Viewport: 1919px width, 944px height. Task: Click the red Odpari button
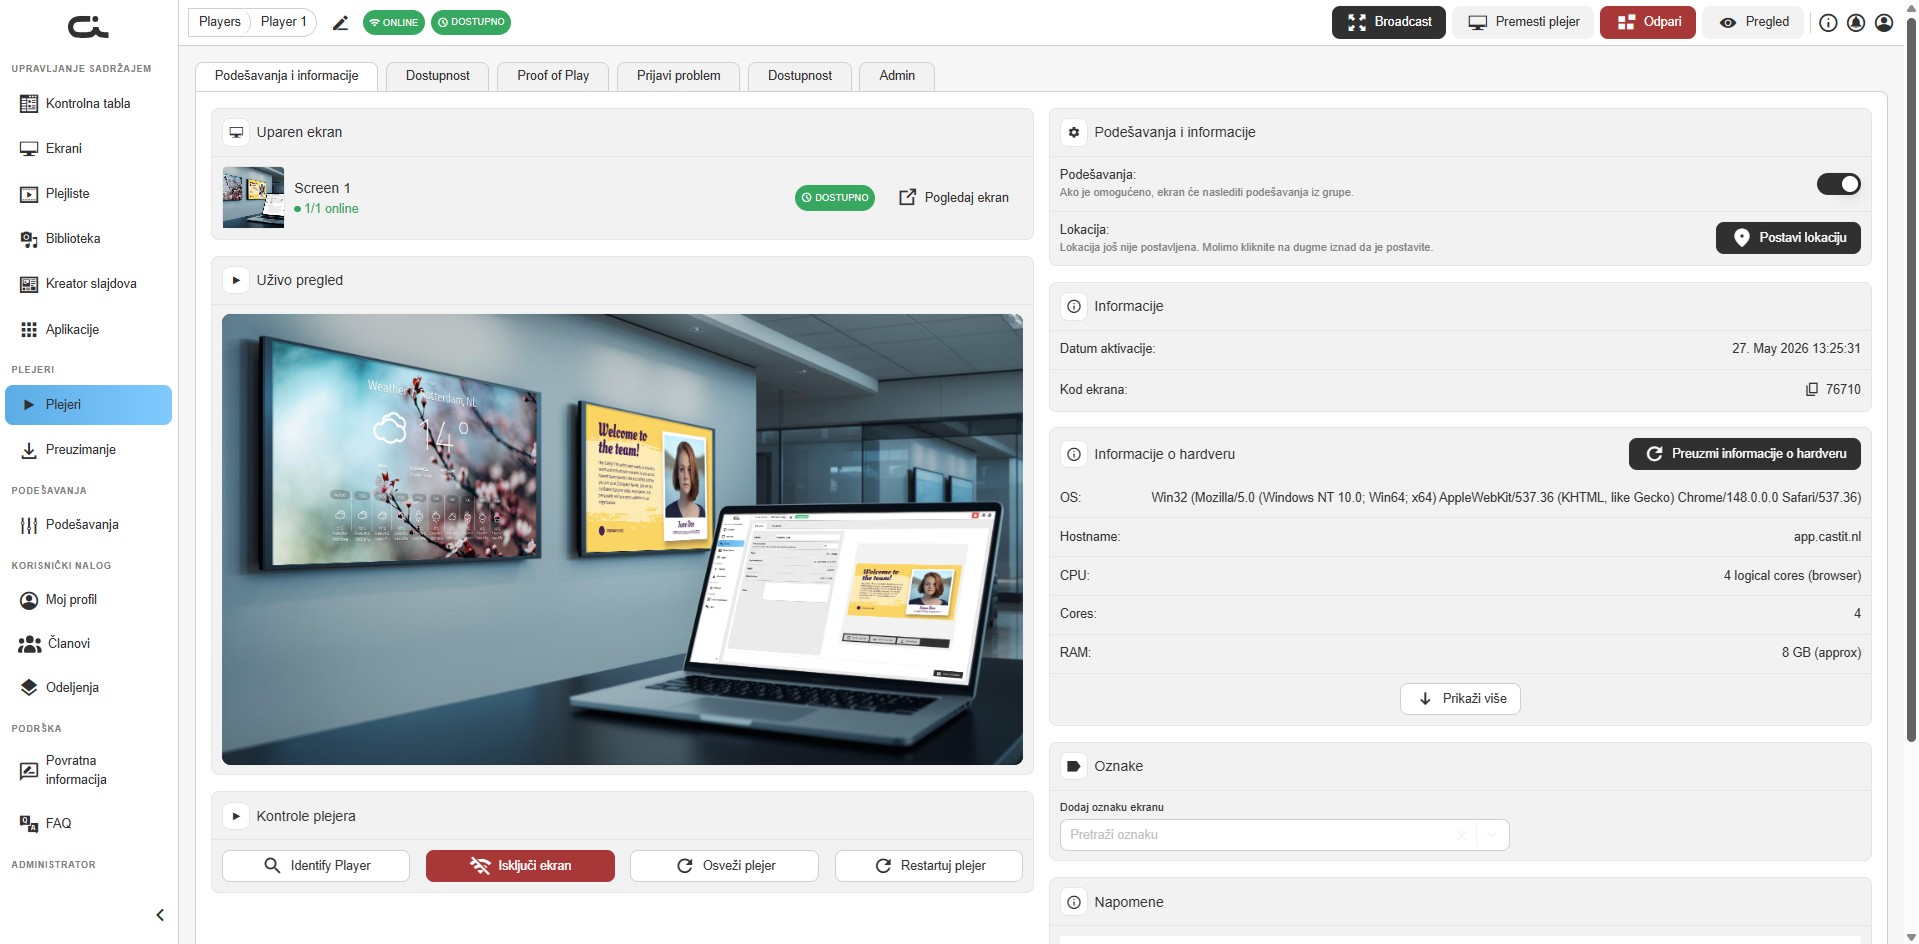click(1648, 22)
